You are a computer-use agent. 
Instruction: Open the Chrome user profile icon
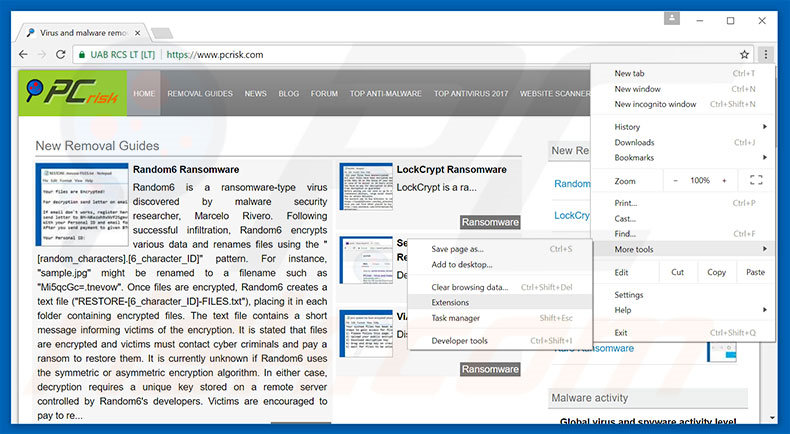[x=672, y=19]
